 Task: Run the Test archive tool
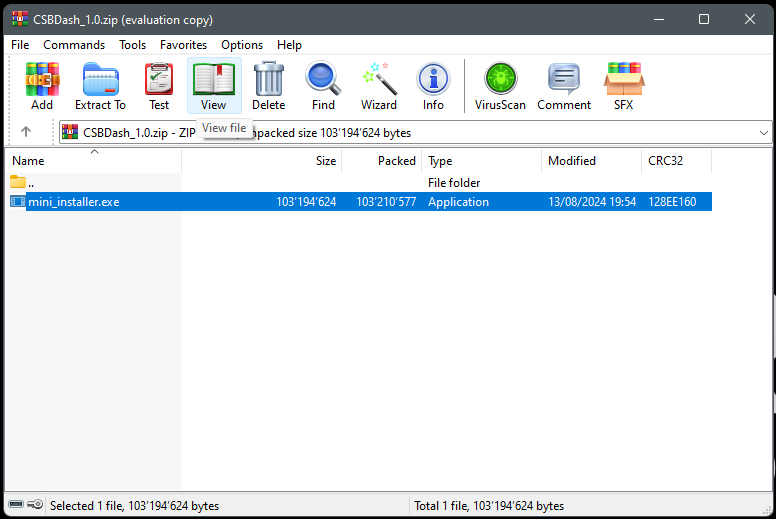(x=159, y=85)
